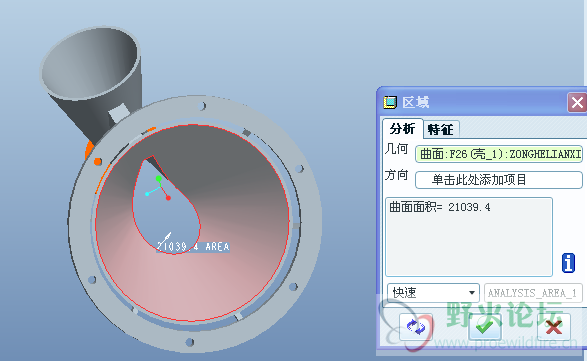Click the blue info icon
Screen dimensions: 587x361
coord(568,263)
